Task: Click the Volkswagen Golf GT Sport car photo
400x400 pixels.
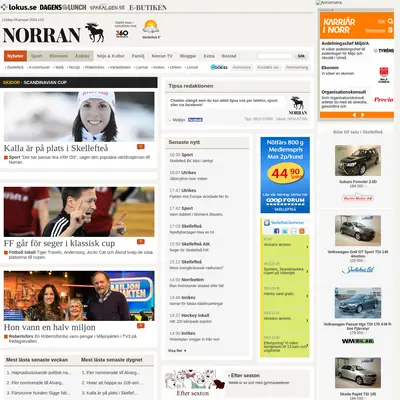Action: pos(358,231)
